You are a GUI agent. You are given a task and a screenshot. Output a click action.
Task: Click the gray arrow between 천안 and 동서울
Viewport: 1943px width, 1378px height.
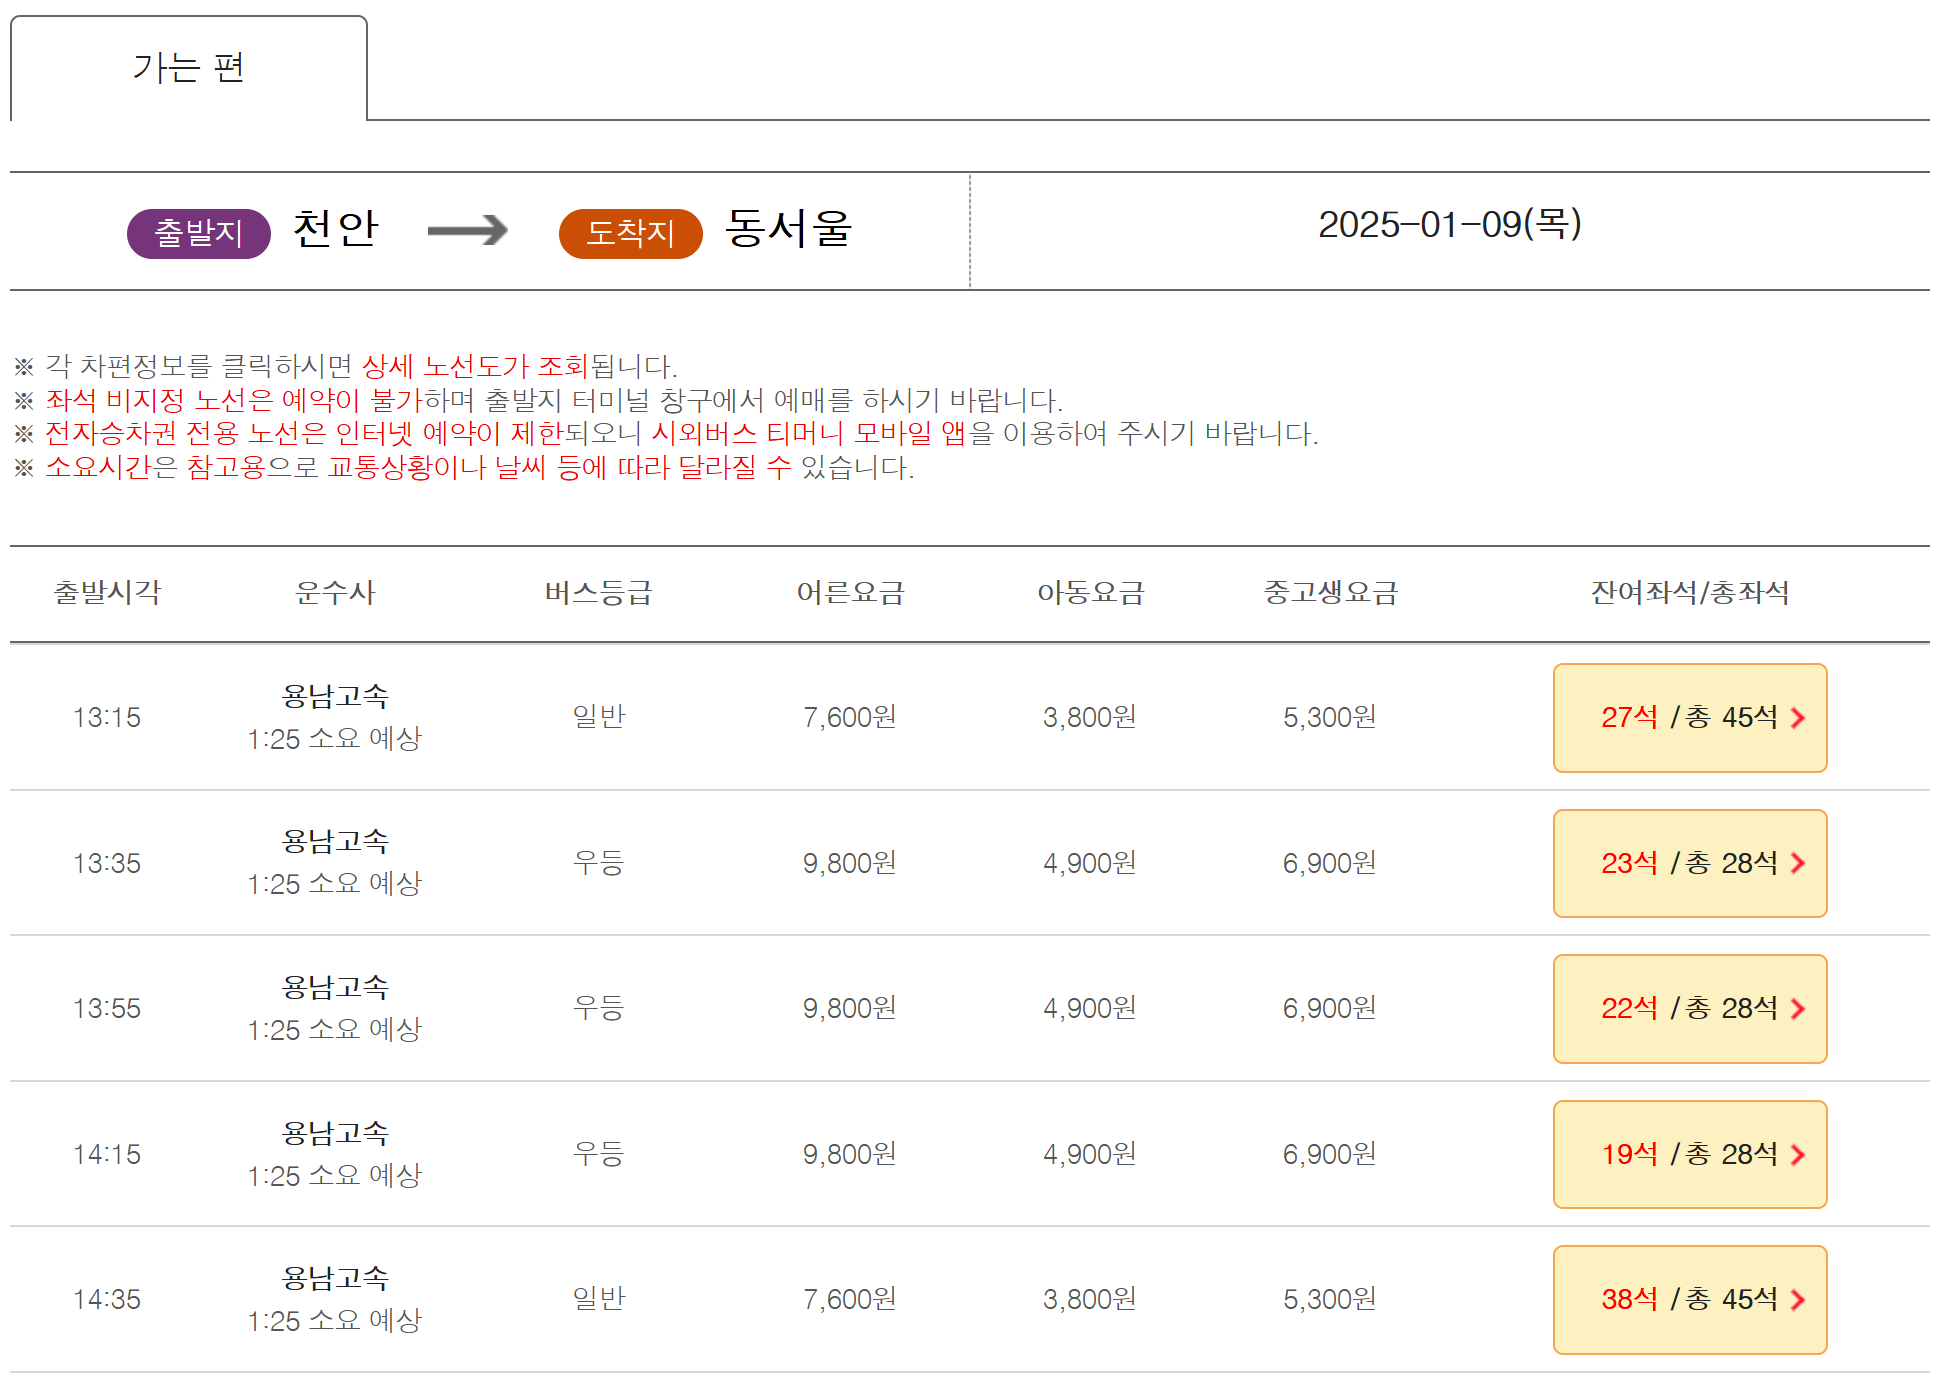[x=467, y=231]
